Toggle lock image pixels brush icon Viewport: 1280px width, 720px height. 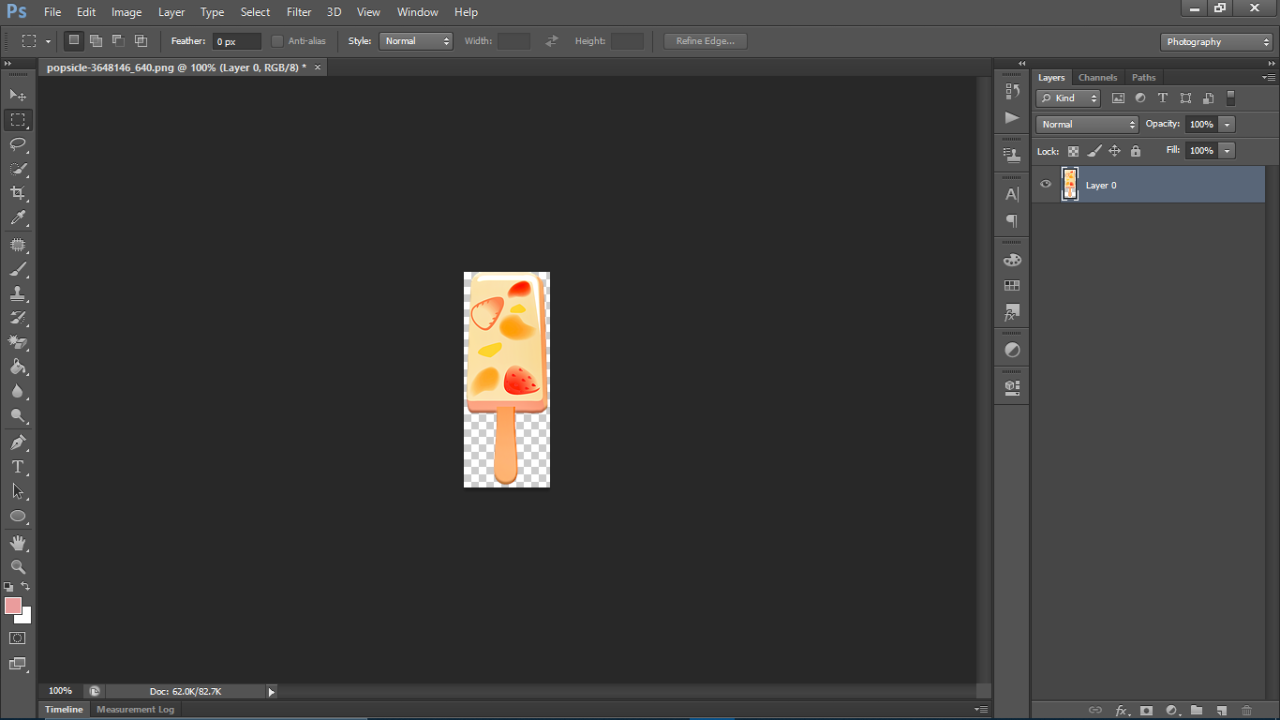[x=1094, y=151]
